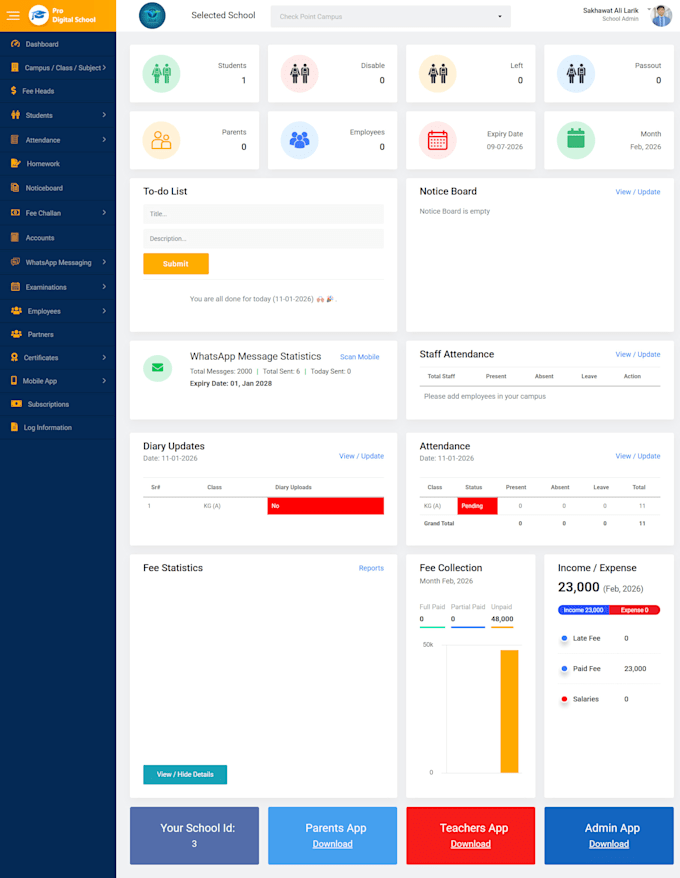Focus the To-do Title input field

(263, 214)
